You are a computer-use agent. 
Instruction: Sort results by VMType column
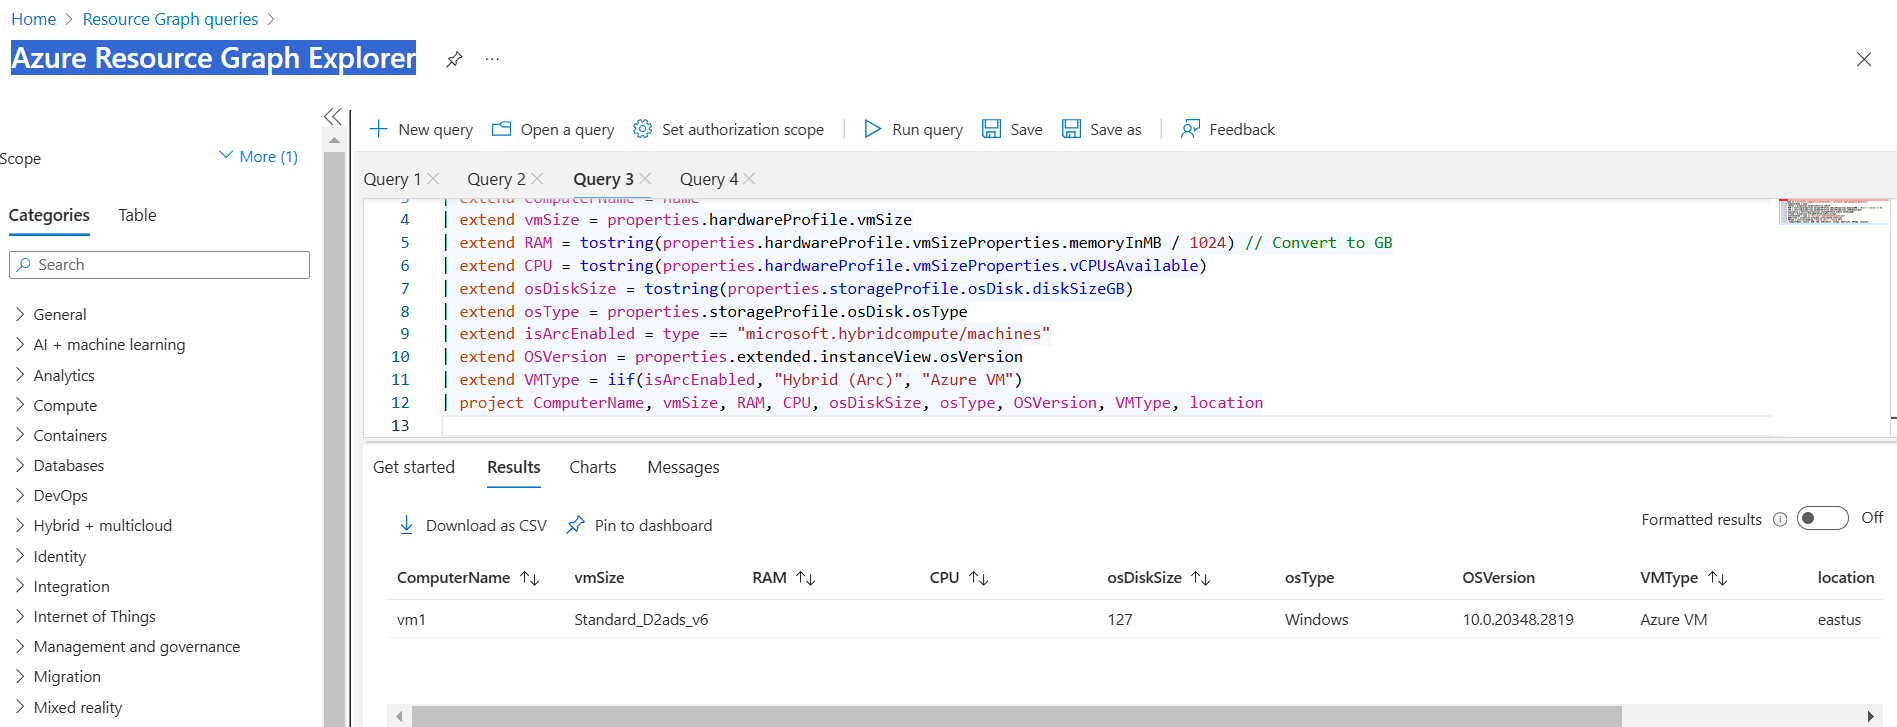point(1717,578)
